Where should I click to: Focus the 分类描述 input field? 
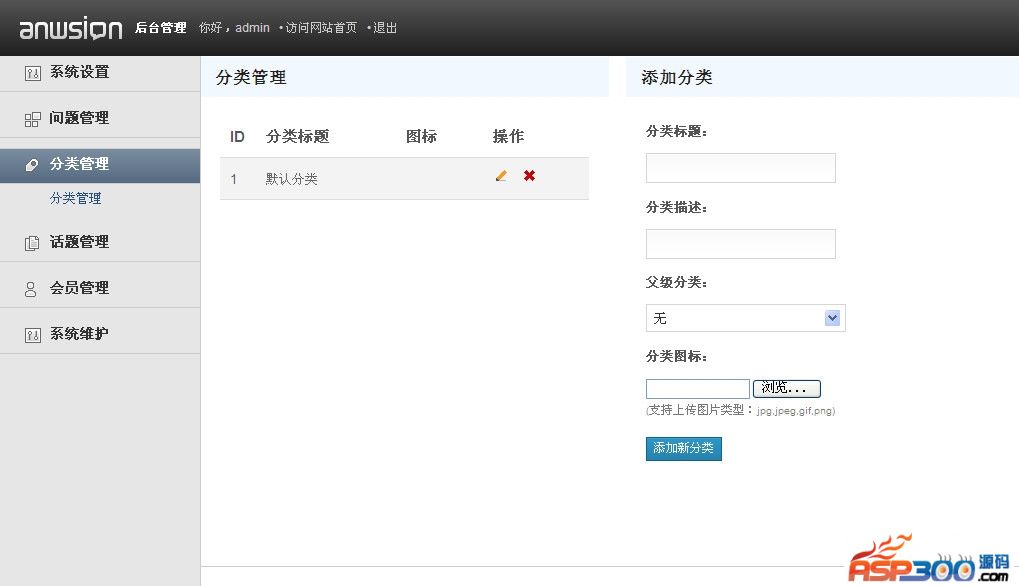tap(741, 244)
